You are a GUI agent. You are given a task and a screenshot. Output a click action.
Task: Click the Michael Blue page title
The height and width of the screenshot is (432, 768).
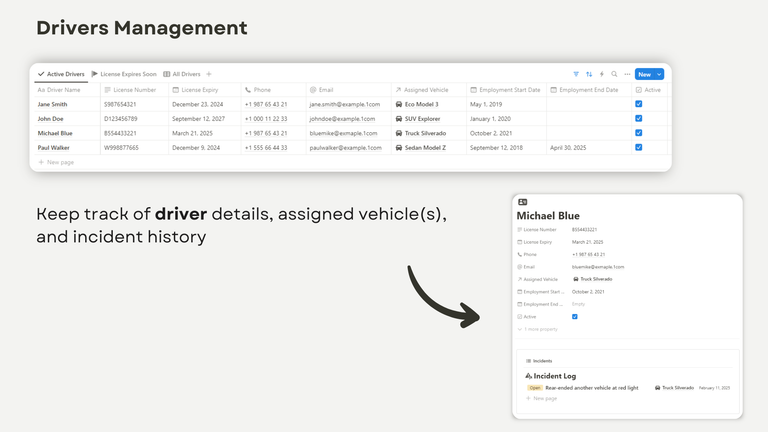(548, 216)
